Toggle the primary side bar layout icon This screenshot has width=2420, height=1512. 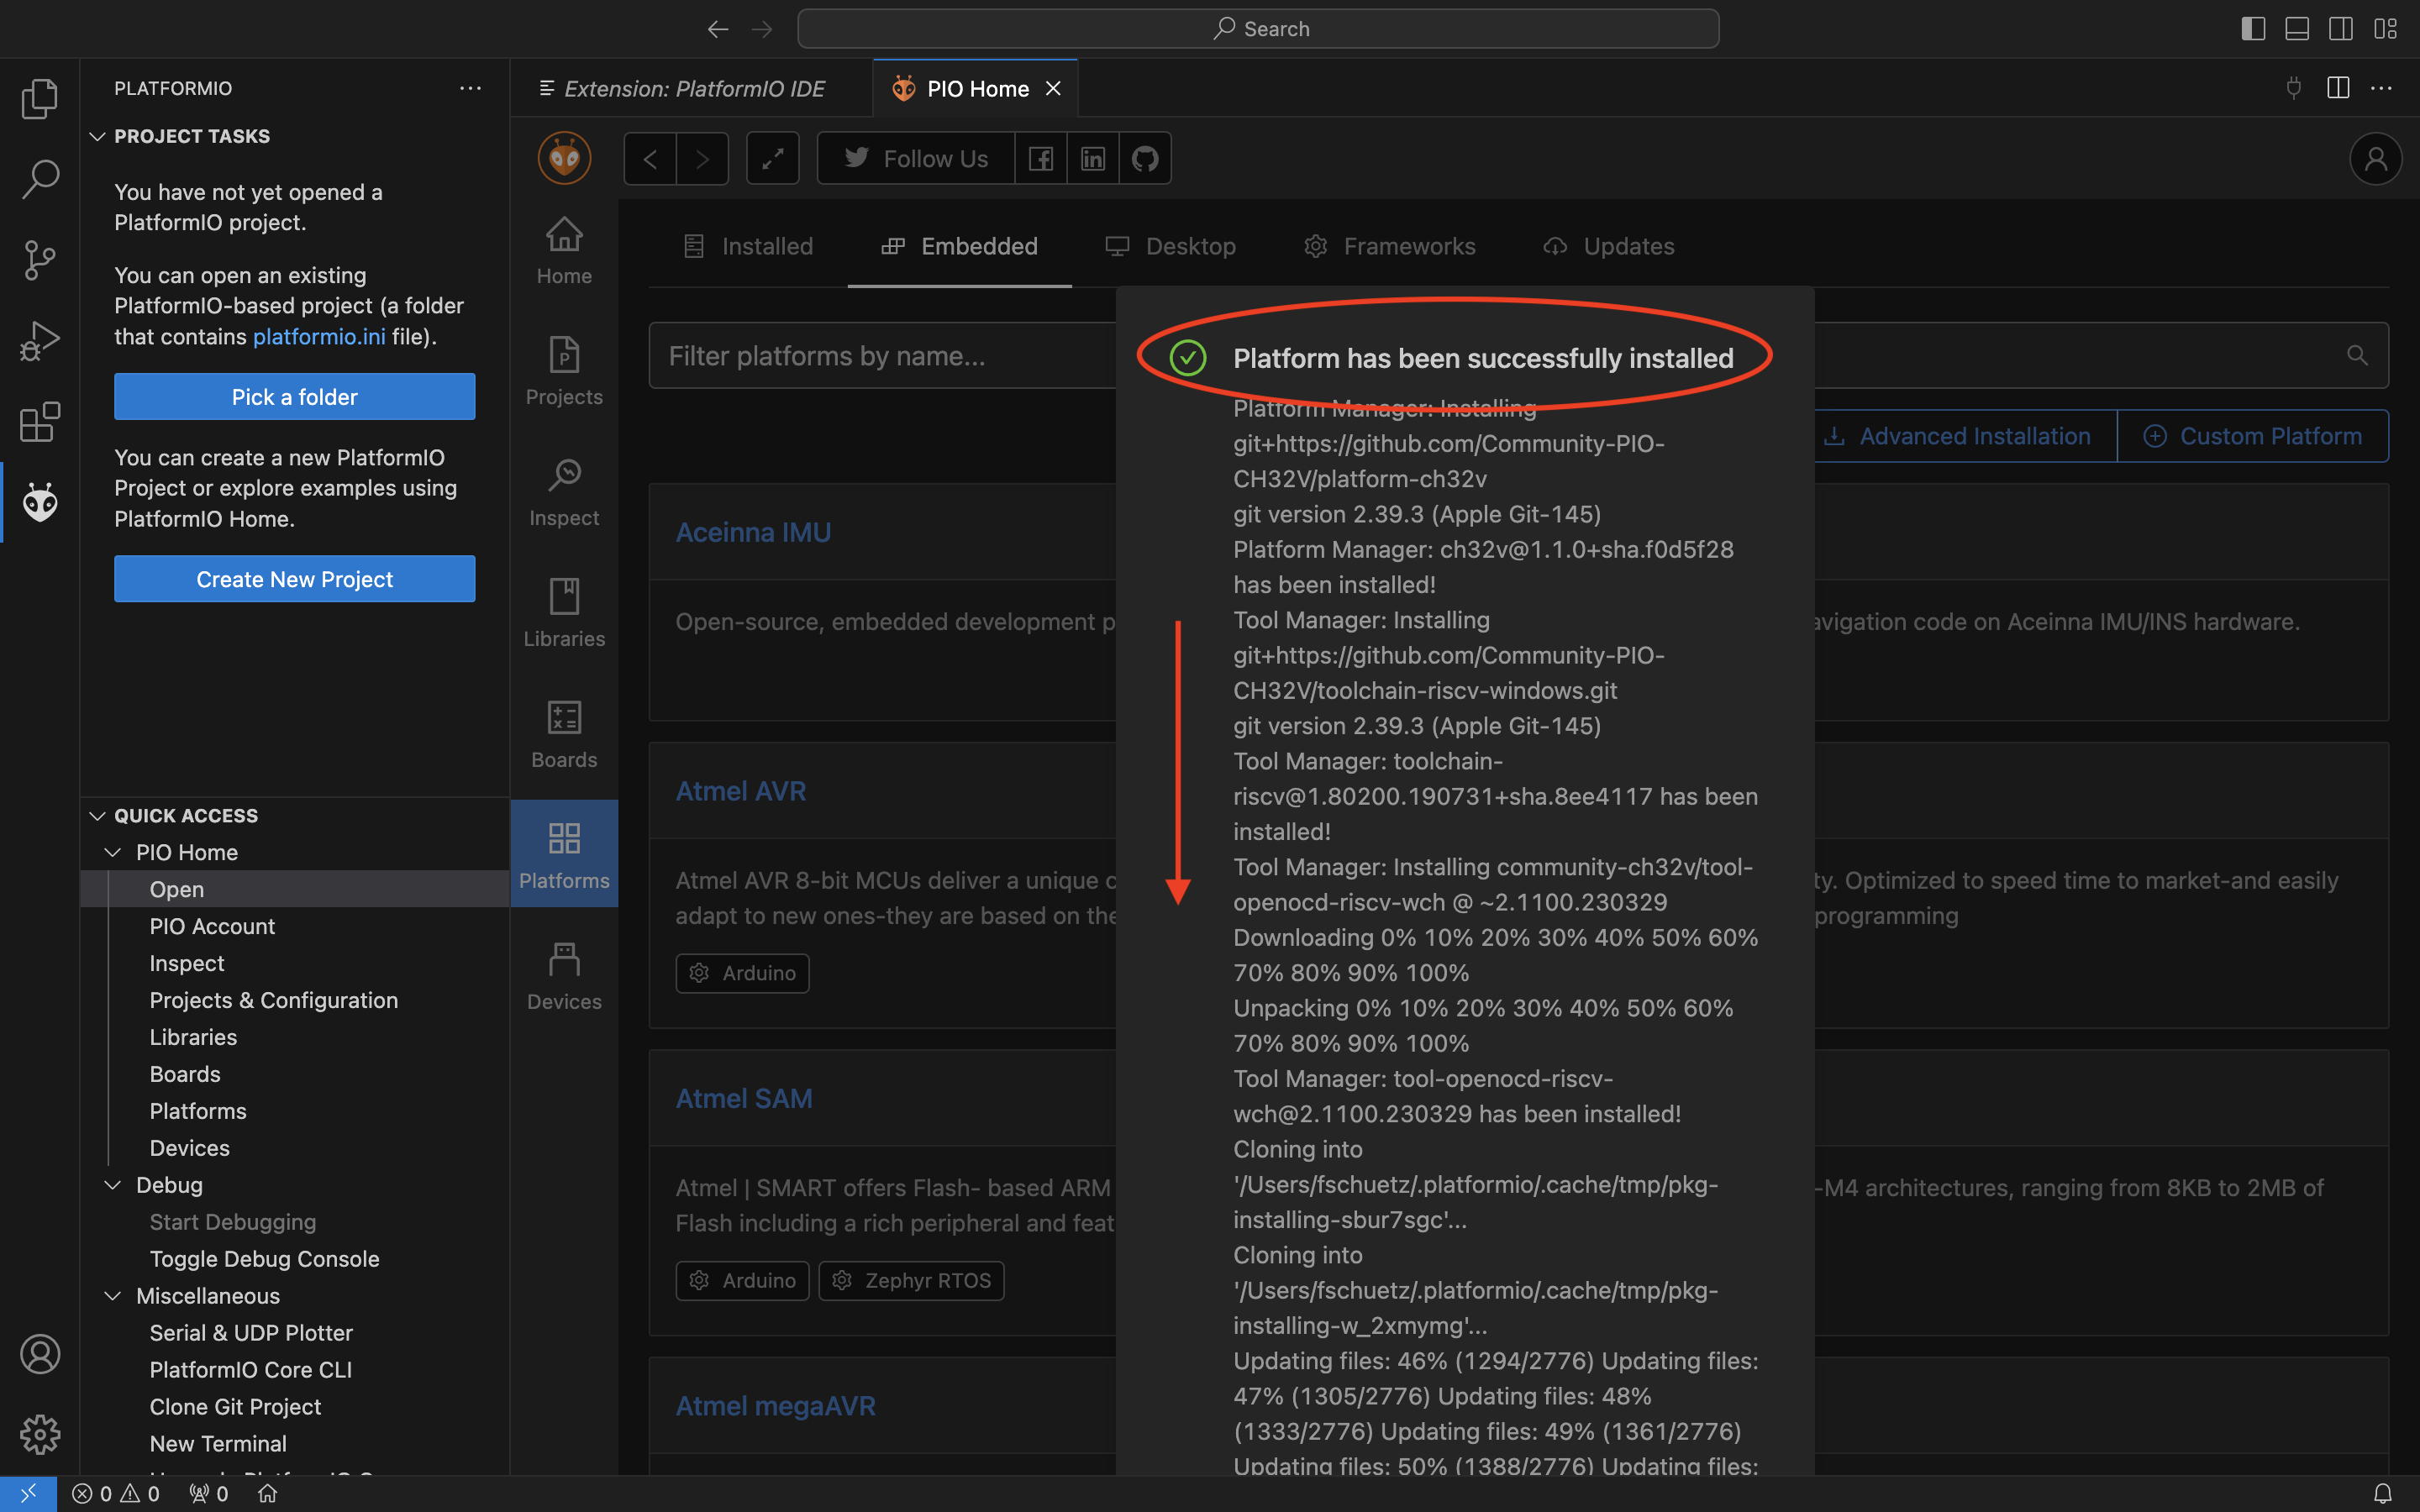click(2253, 28)
